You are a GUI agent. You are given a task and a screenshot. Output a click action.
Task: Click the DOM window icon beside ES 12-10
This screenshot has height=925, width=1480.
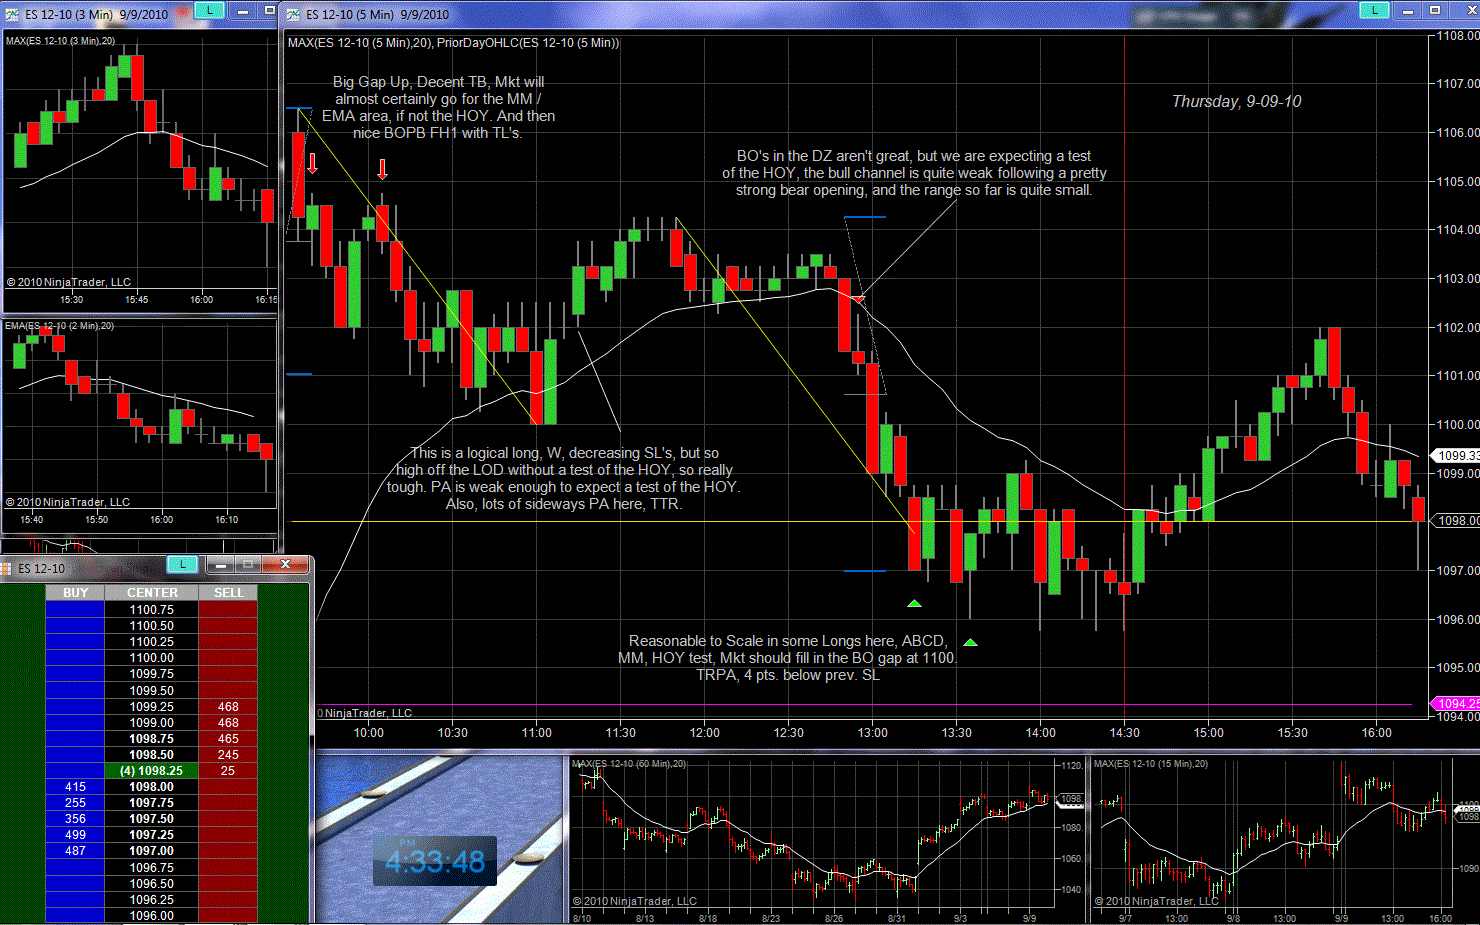(7, 568)
